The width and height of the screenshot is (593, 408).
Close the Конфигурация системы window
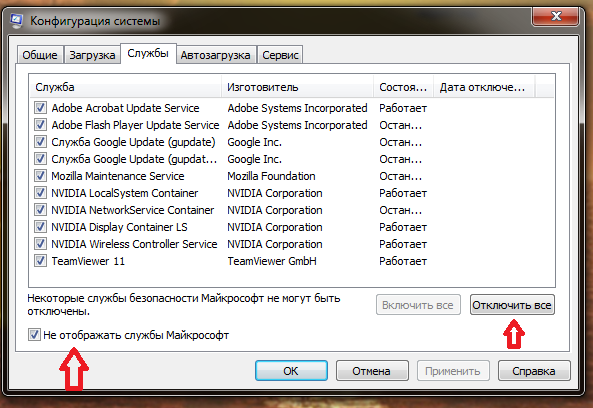click(556, 16)
